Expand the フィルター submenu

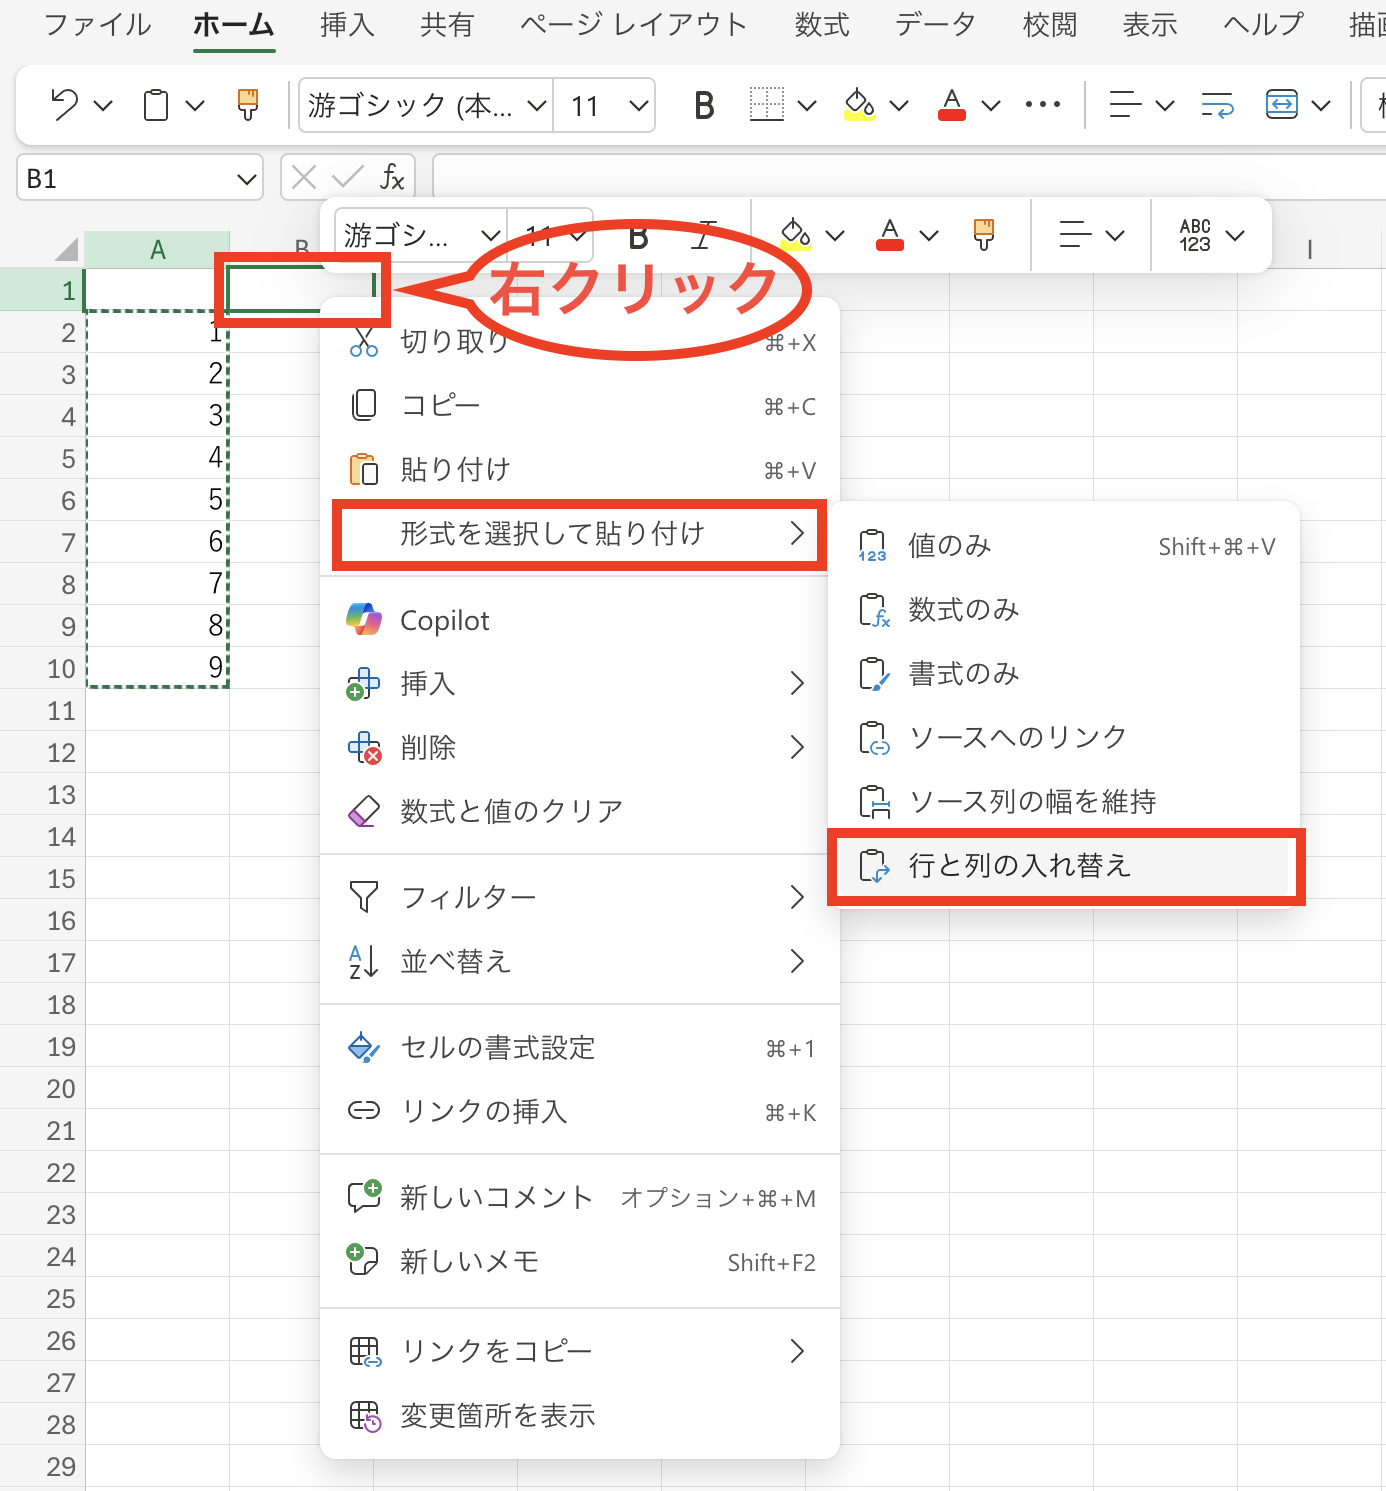[x=580, y=897]
